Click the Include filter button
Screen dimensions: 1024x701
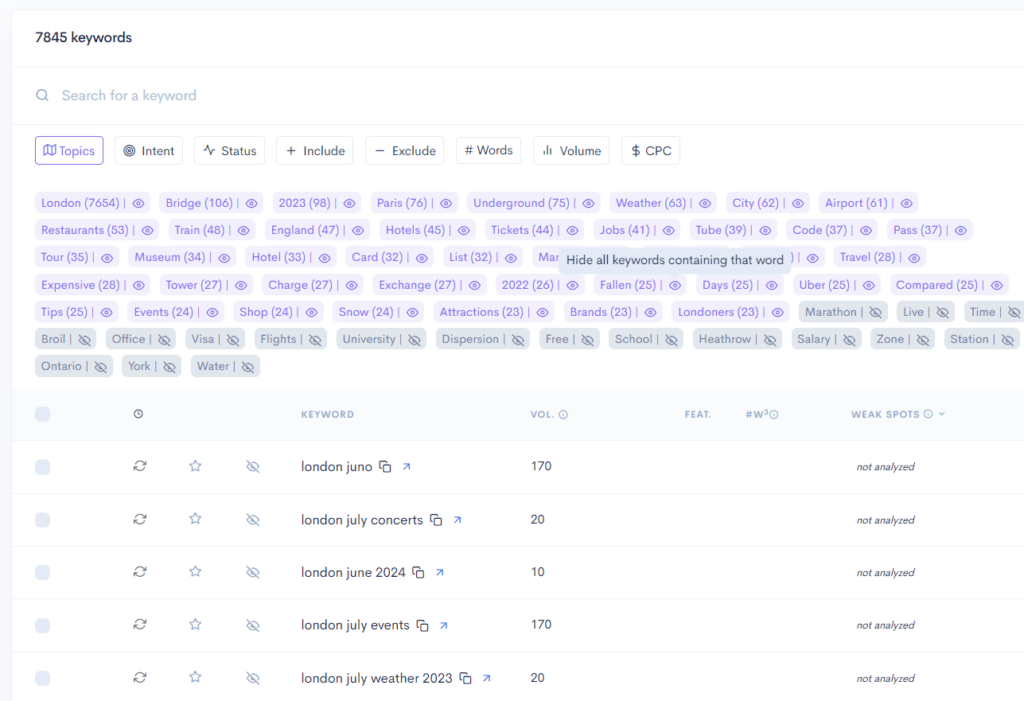(314, 150)
